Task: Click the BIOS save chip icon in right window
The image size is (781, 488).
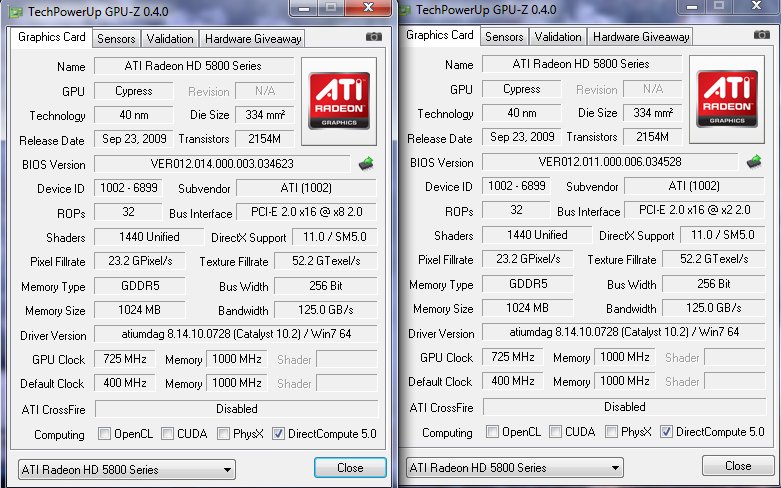Action: coord(754,161)
